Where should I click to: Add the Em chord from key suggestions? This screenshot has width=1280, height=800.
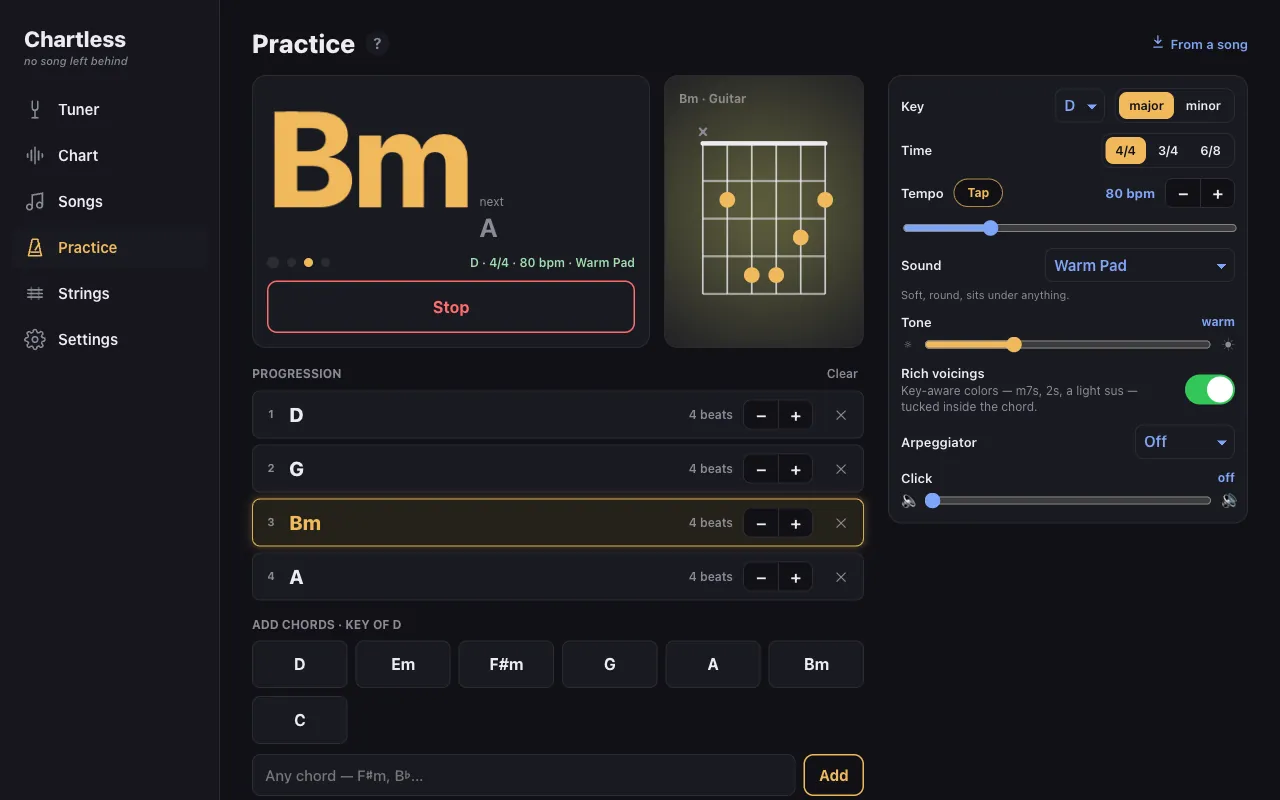point(403,664)
